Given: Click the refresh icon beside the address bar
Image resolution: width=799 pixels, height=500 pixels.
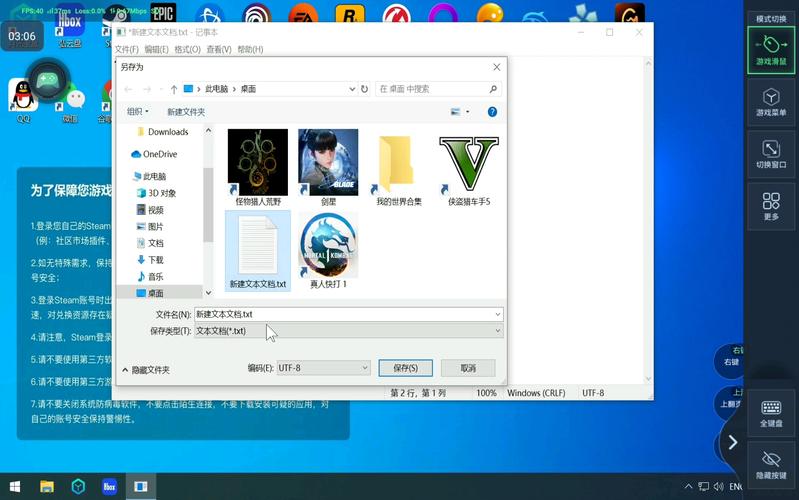Looking at the screenshot, I should 364,89.
